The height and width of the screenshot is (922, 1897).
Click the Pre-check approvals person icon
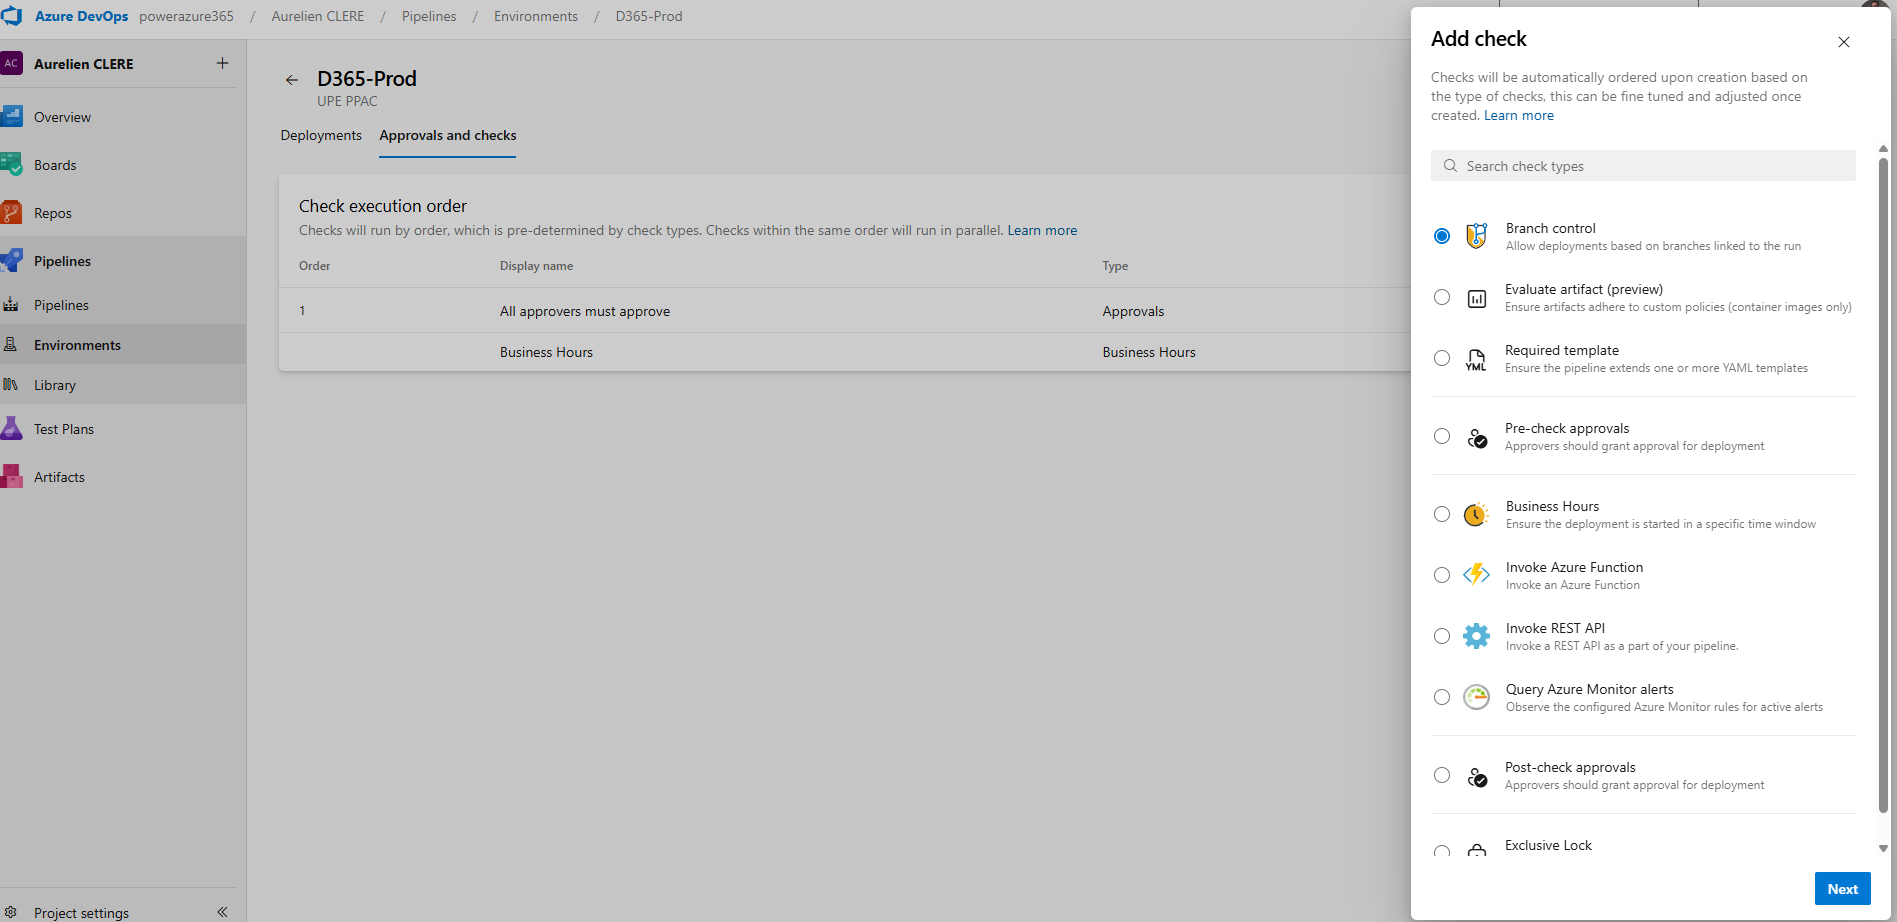click(1477, 438)
